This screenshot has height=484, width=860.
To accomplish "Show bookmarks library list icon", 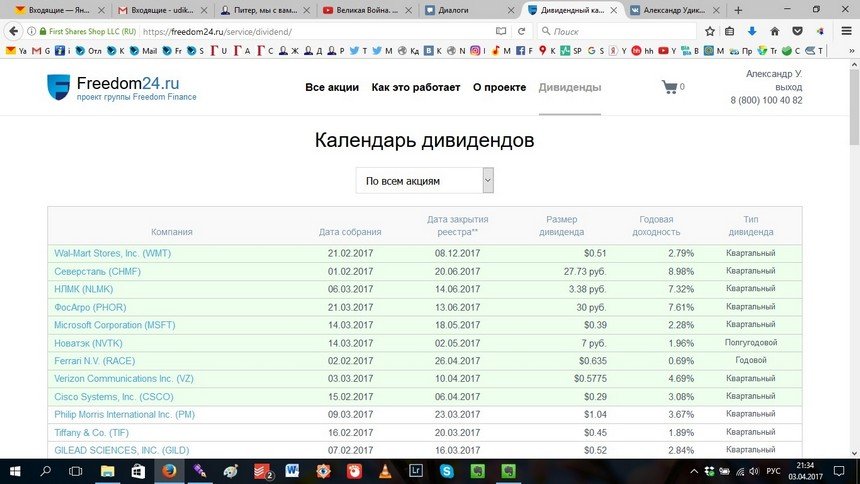I will click(729, 31).
